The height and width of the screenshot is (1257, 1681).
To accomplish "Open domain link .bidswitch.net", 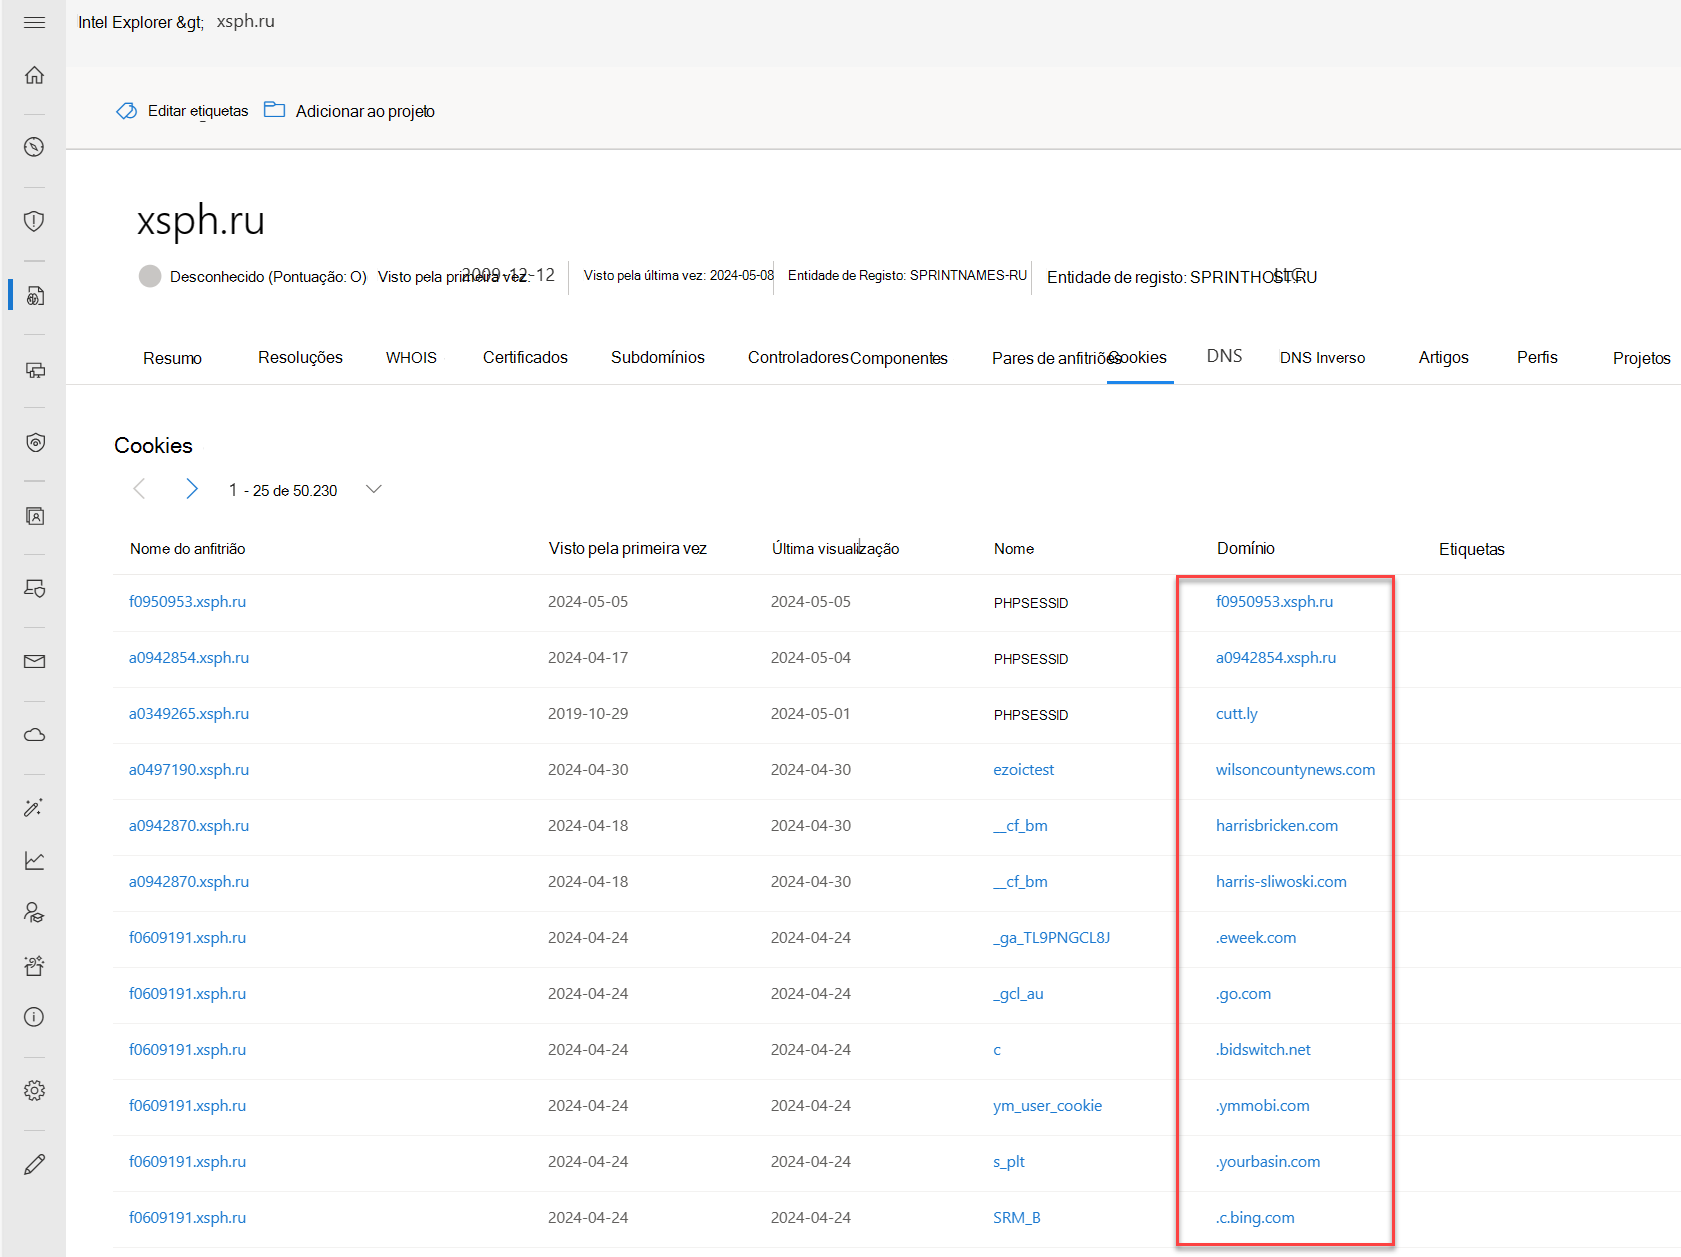I will click(1263, 1050).
